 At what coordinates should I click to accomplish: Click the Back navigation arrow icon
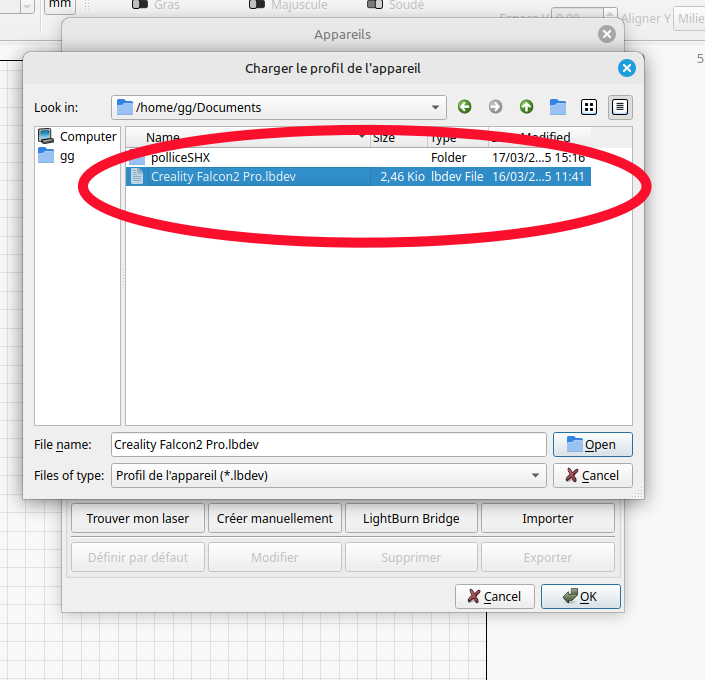[465, 107]
